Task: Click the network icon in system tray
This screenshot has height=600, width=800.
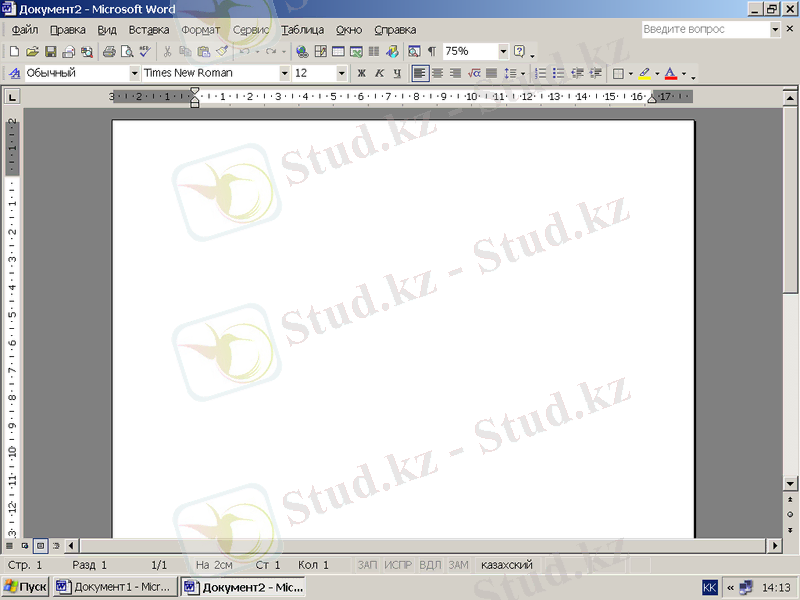Action: pyautogui.click(x=746, y=587)
